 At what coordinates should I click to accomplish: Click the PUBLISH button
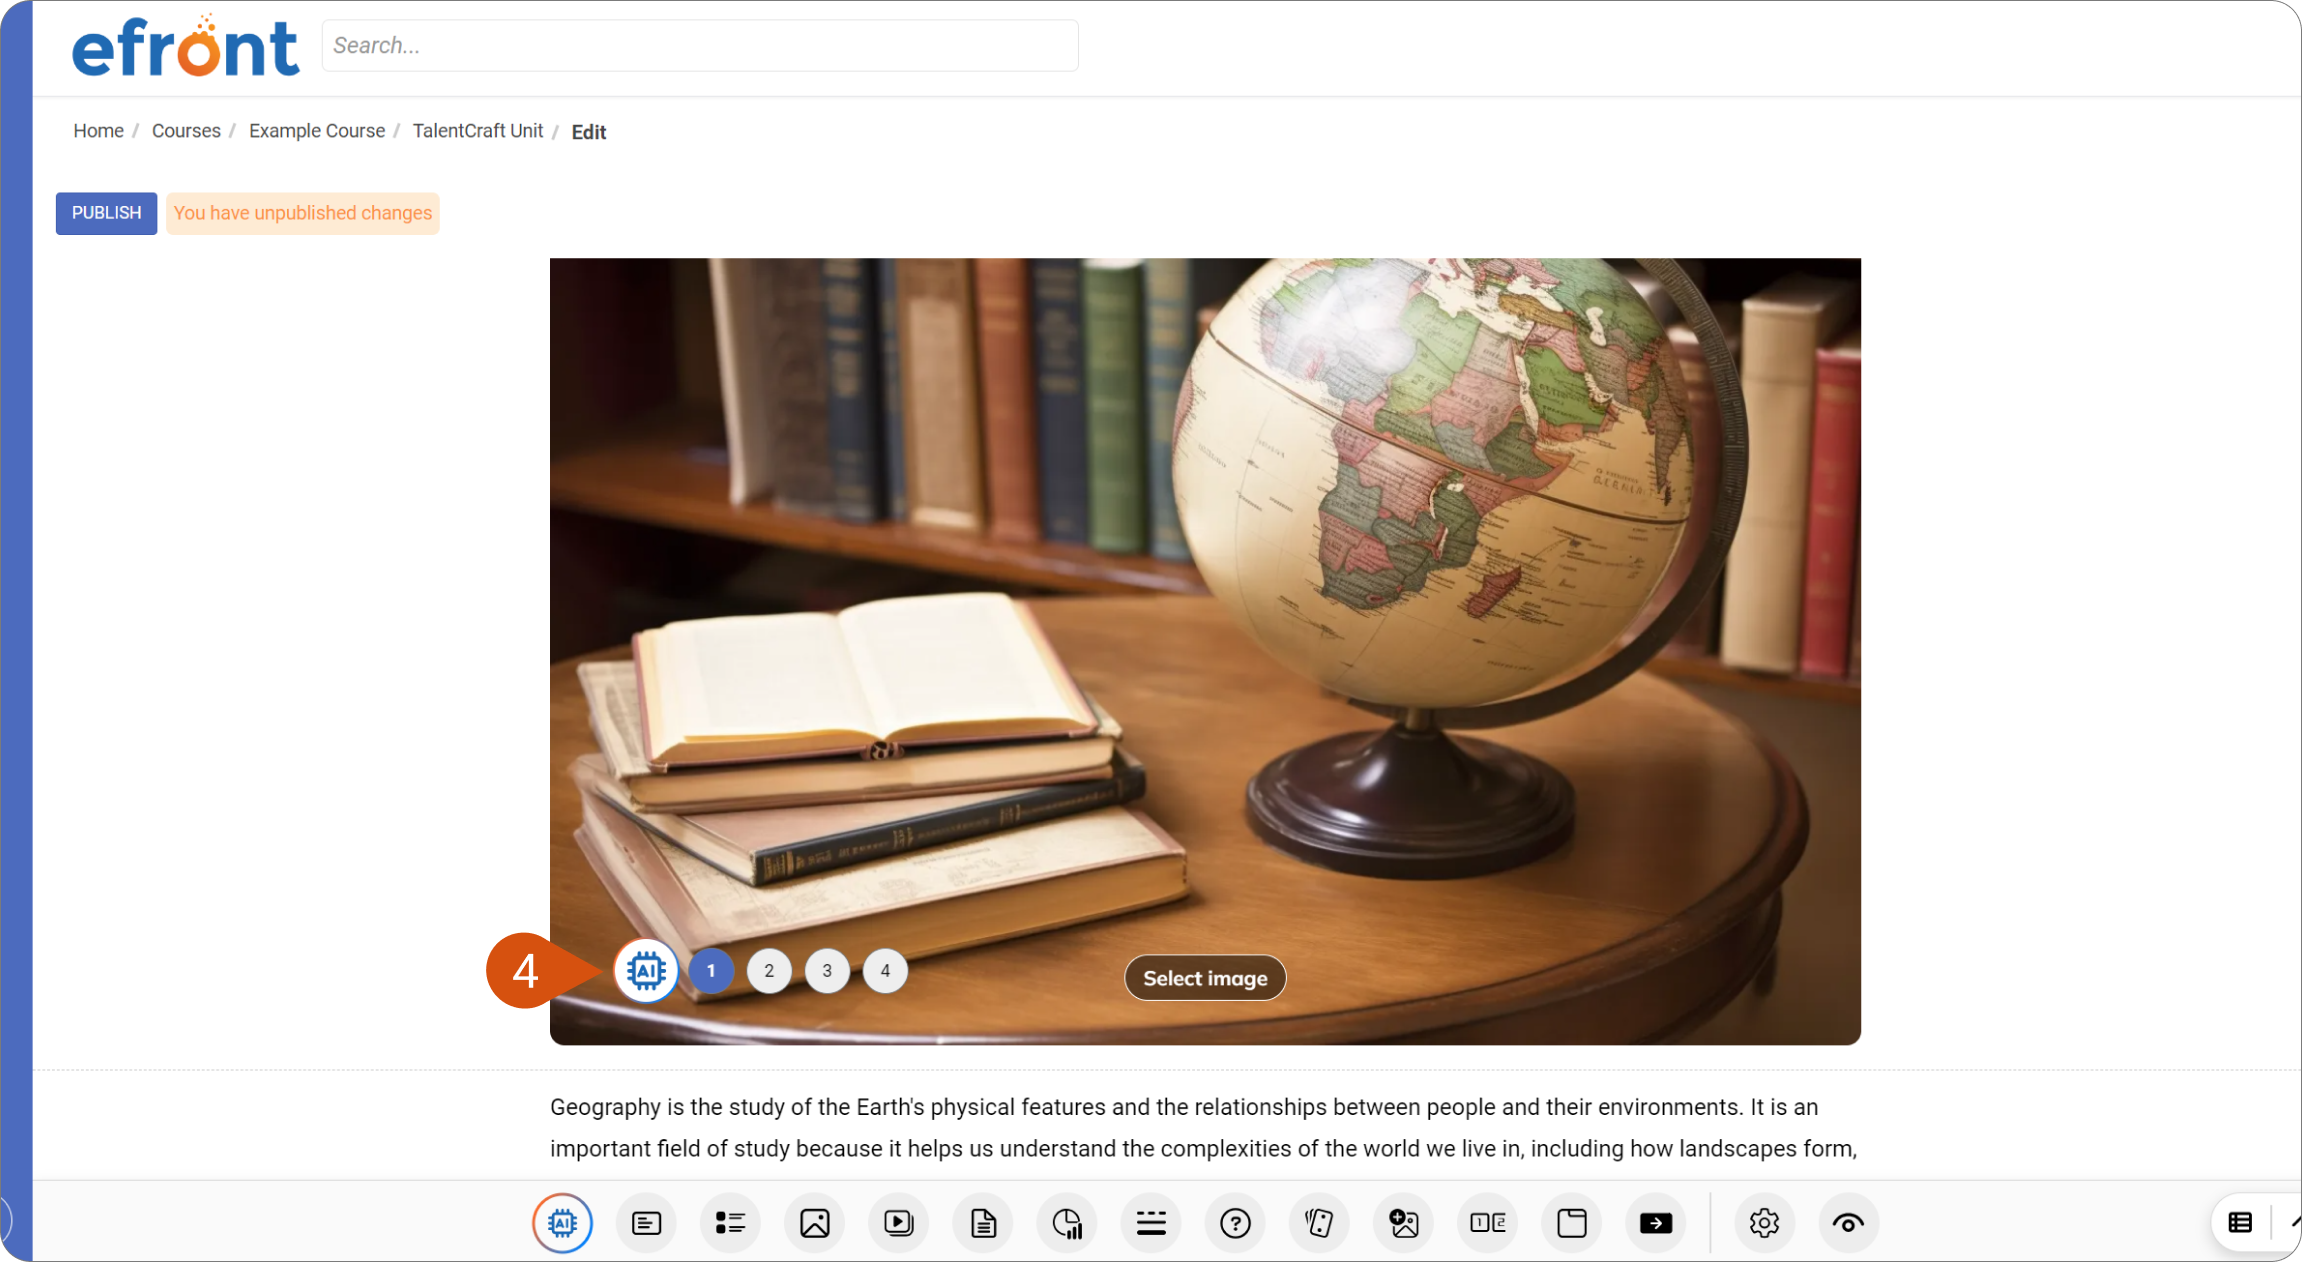107,213
